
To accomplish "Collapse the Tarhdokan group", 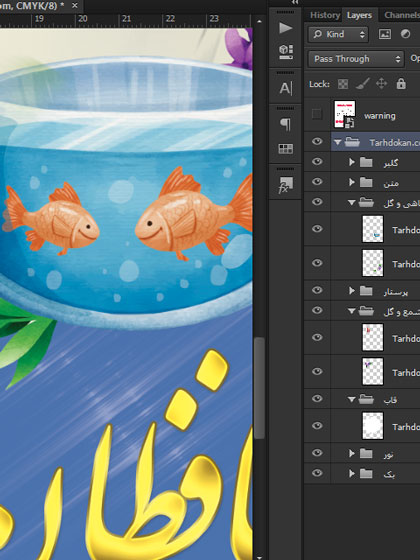I will click(x=338, y=142).
